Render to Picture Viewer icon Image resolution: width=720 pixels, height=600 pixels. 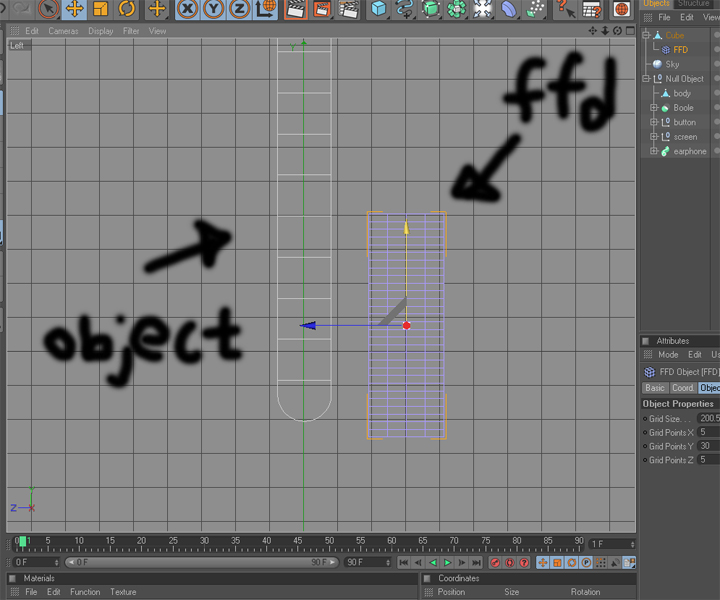321,9
